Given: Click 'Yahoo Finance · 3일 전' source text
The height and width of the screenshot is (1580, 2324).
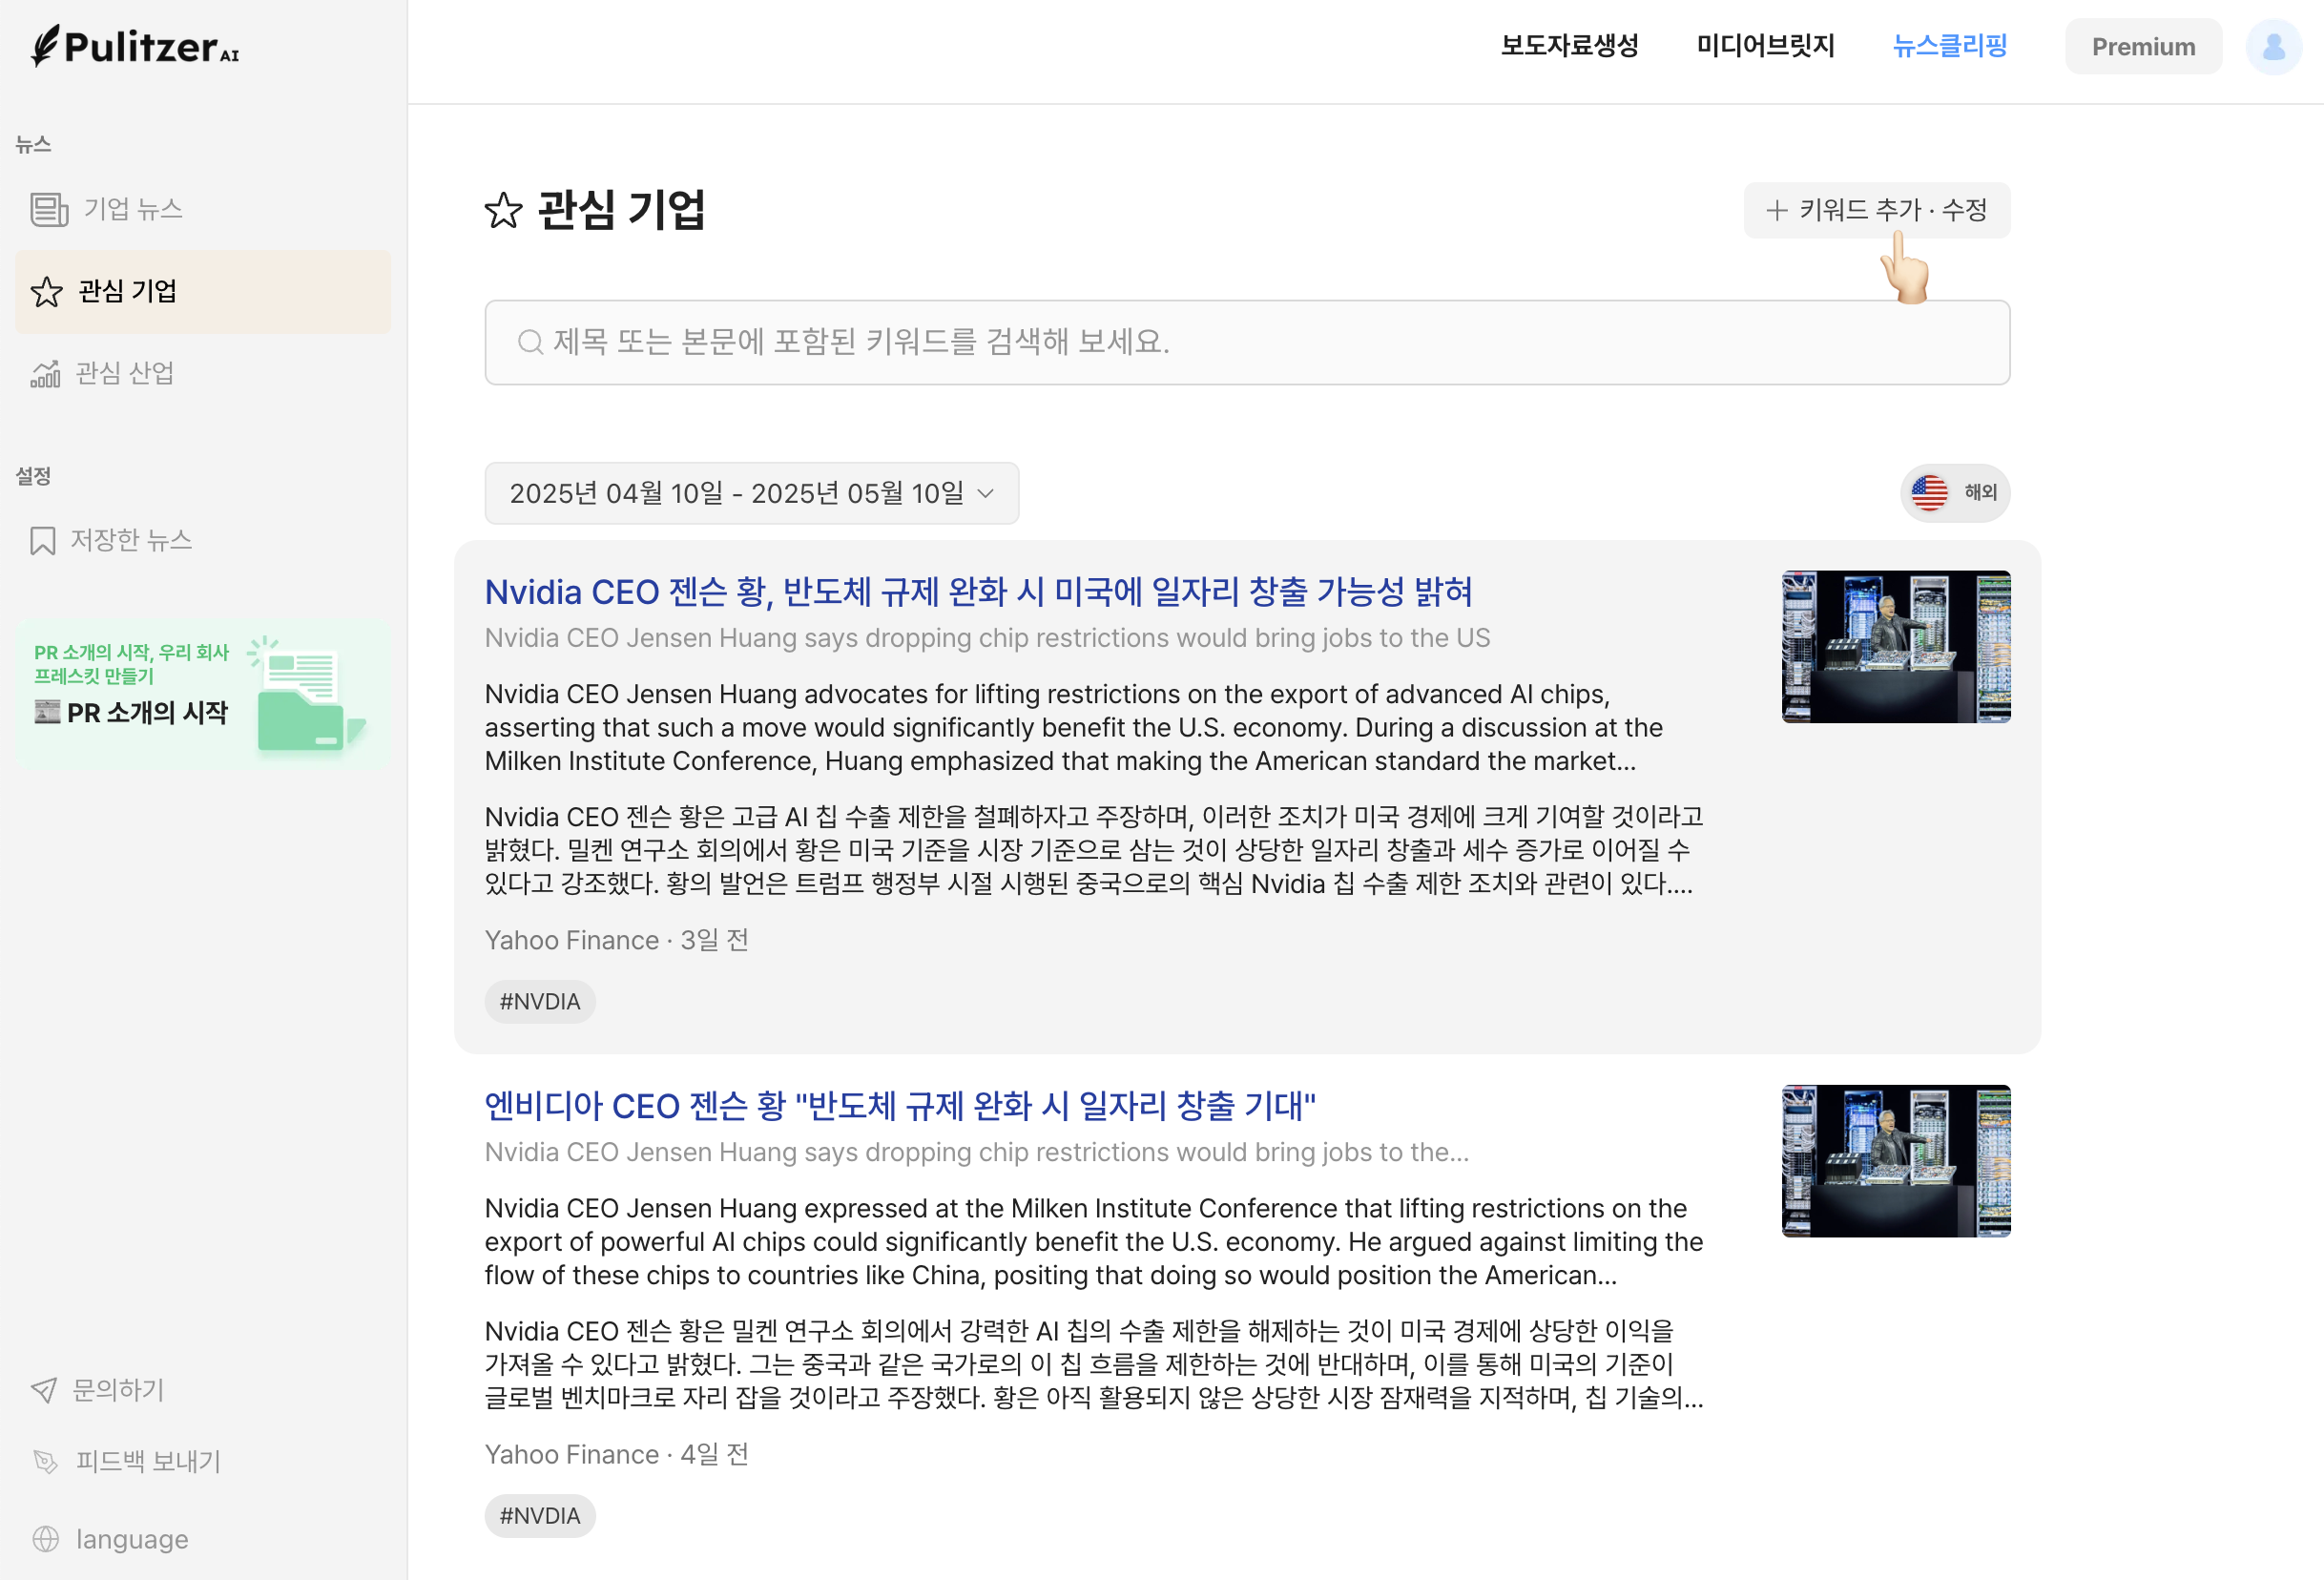Looking at the screenshot, I should [x=617, y=940].
